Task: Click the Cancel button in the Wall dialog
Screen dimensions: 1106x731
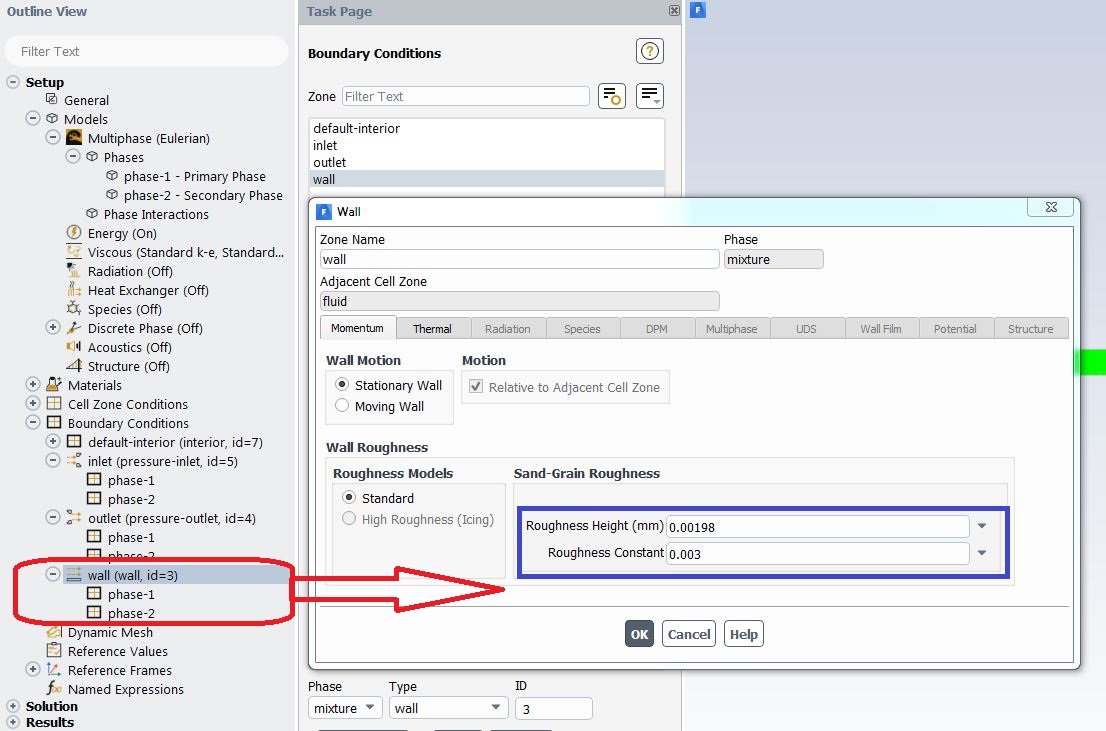Action: pos(688,633)
